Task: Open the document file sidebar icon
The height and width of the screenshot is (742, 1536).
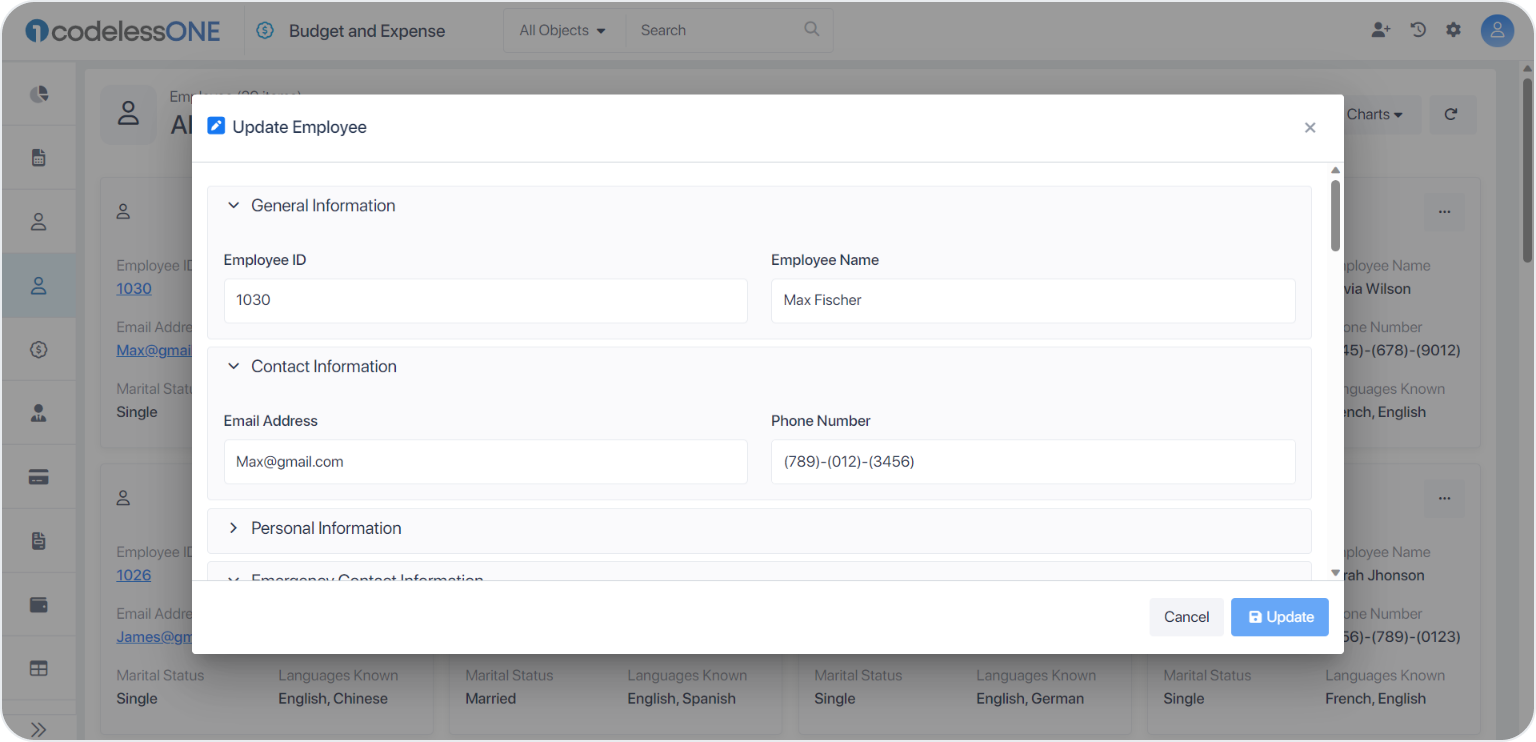Action: 39,541
